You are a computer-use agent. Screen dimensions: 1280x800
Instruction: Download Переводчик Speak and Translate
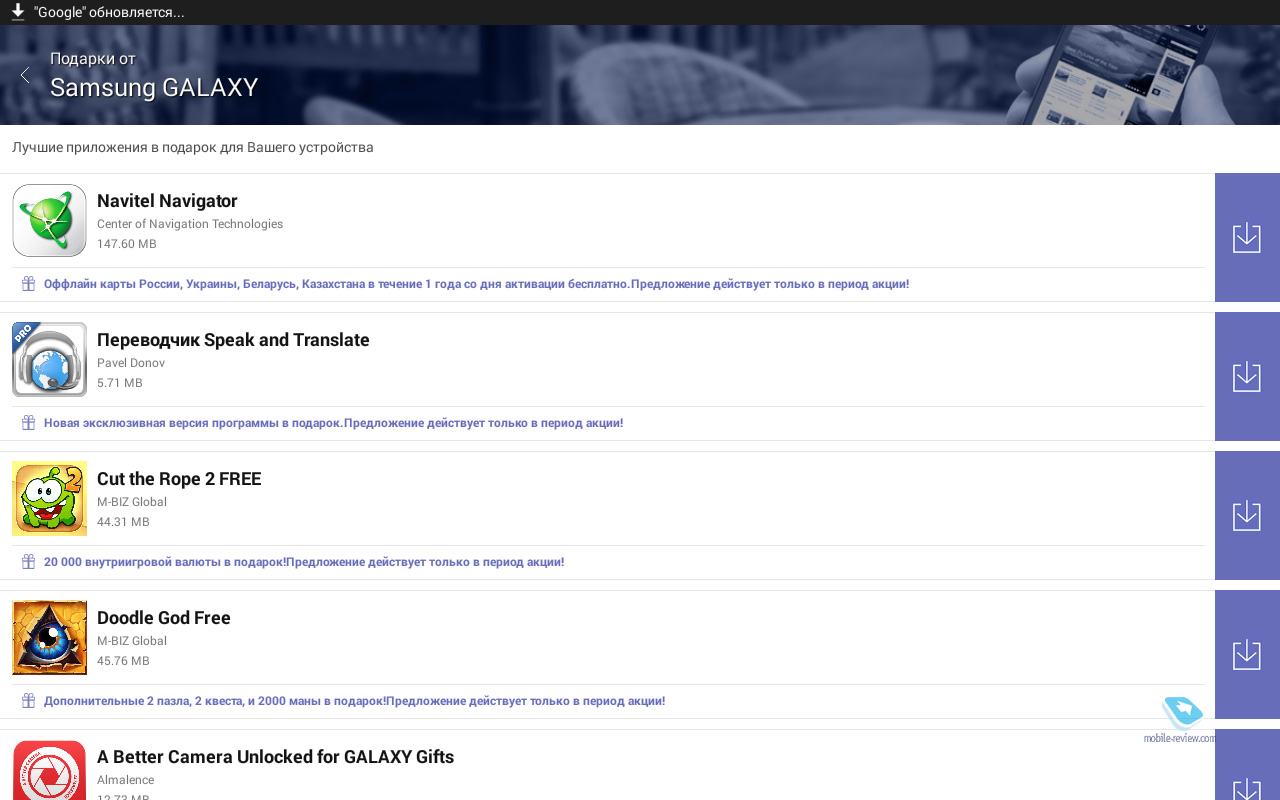(x=1247, y=376)
